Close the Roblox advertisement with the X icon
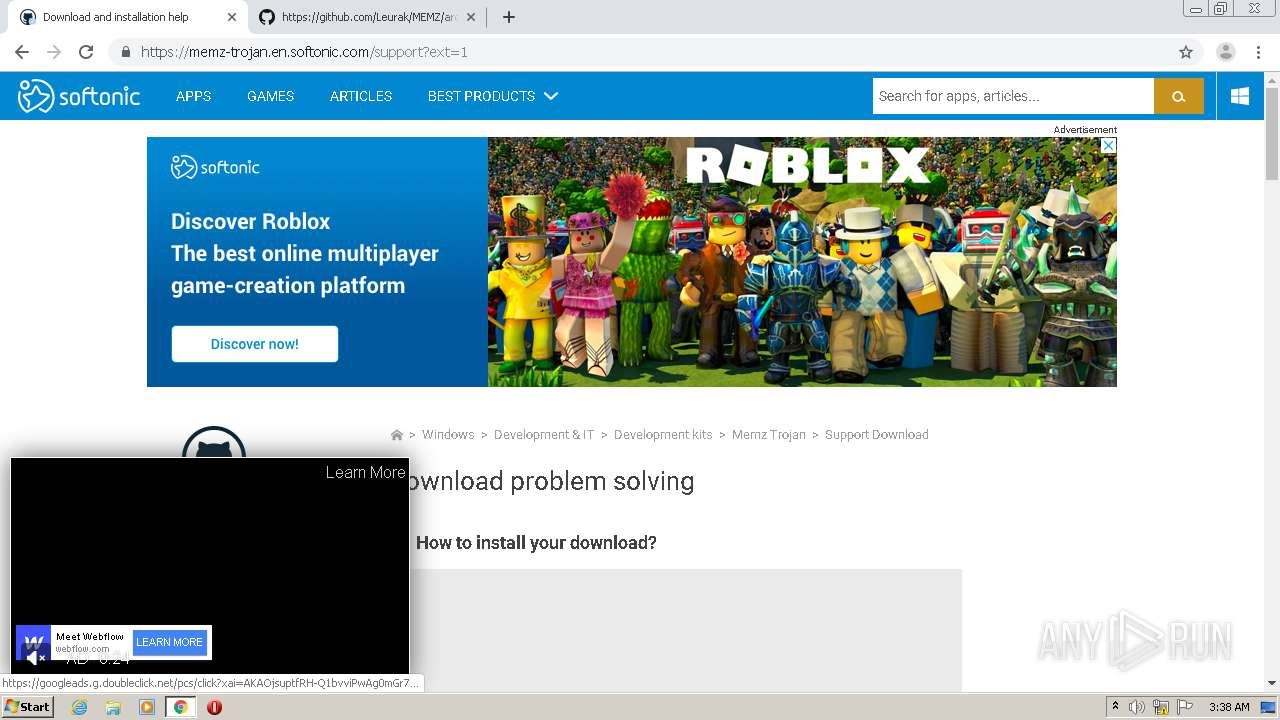The width and height of the screenshot is (1280, 720). pos(1108,145)
